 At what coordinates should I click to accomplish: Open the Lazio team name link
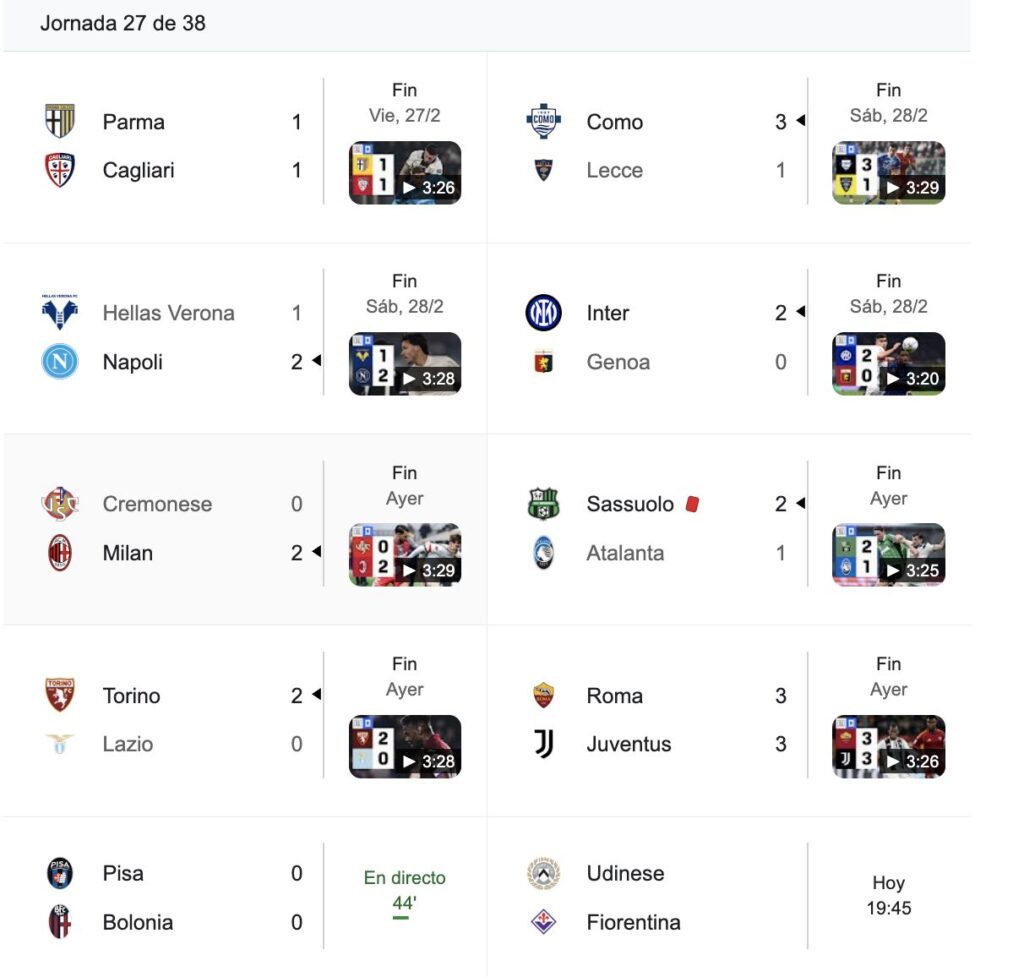pyautogui.click(x=128, y=744)
